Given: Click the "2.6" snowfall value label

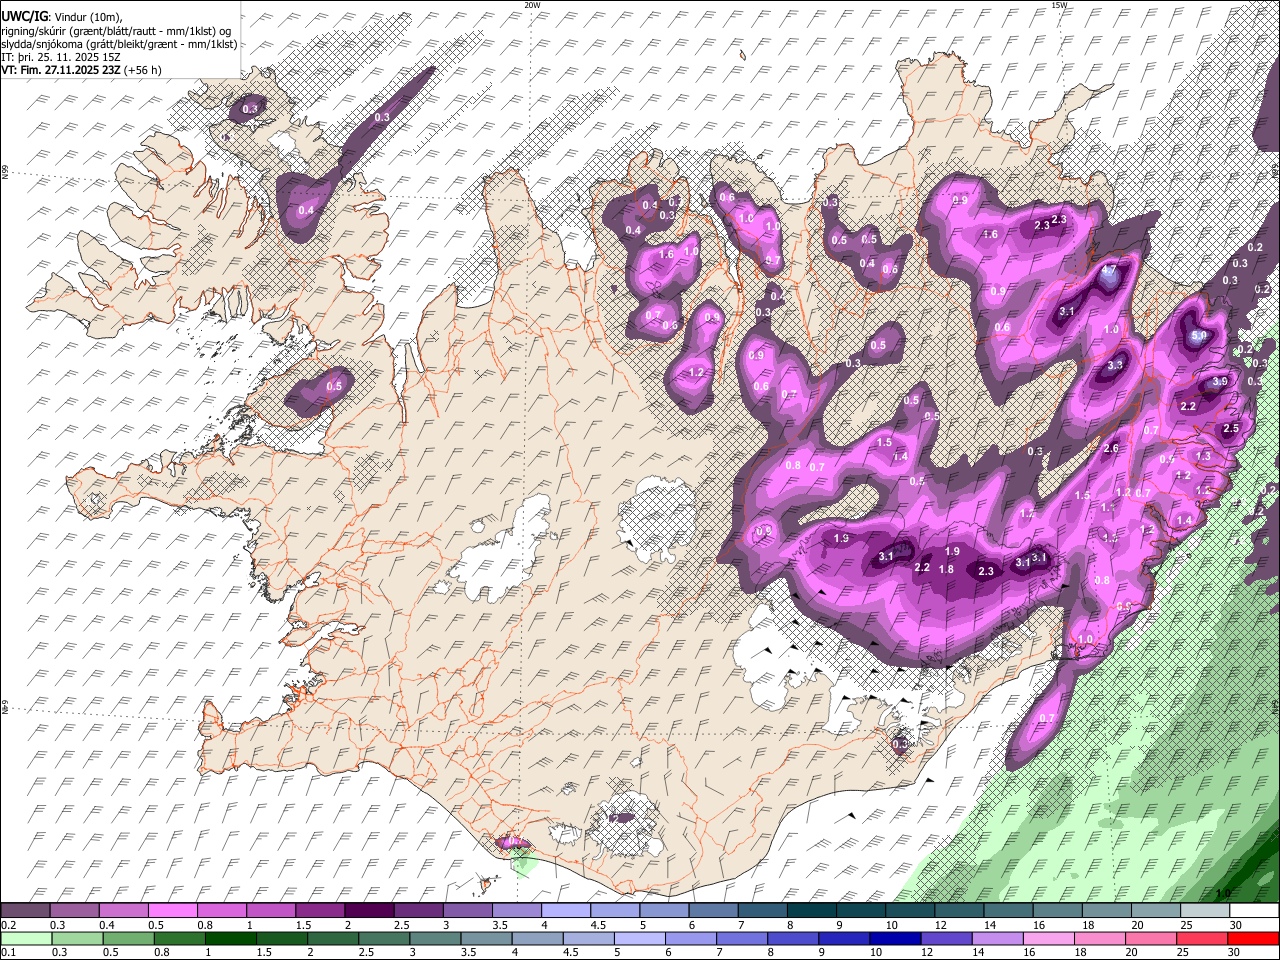Looking at the screenshot, I should coord(1111,449).
